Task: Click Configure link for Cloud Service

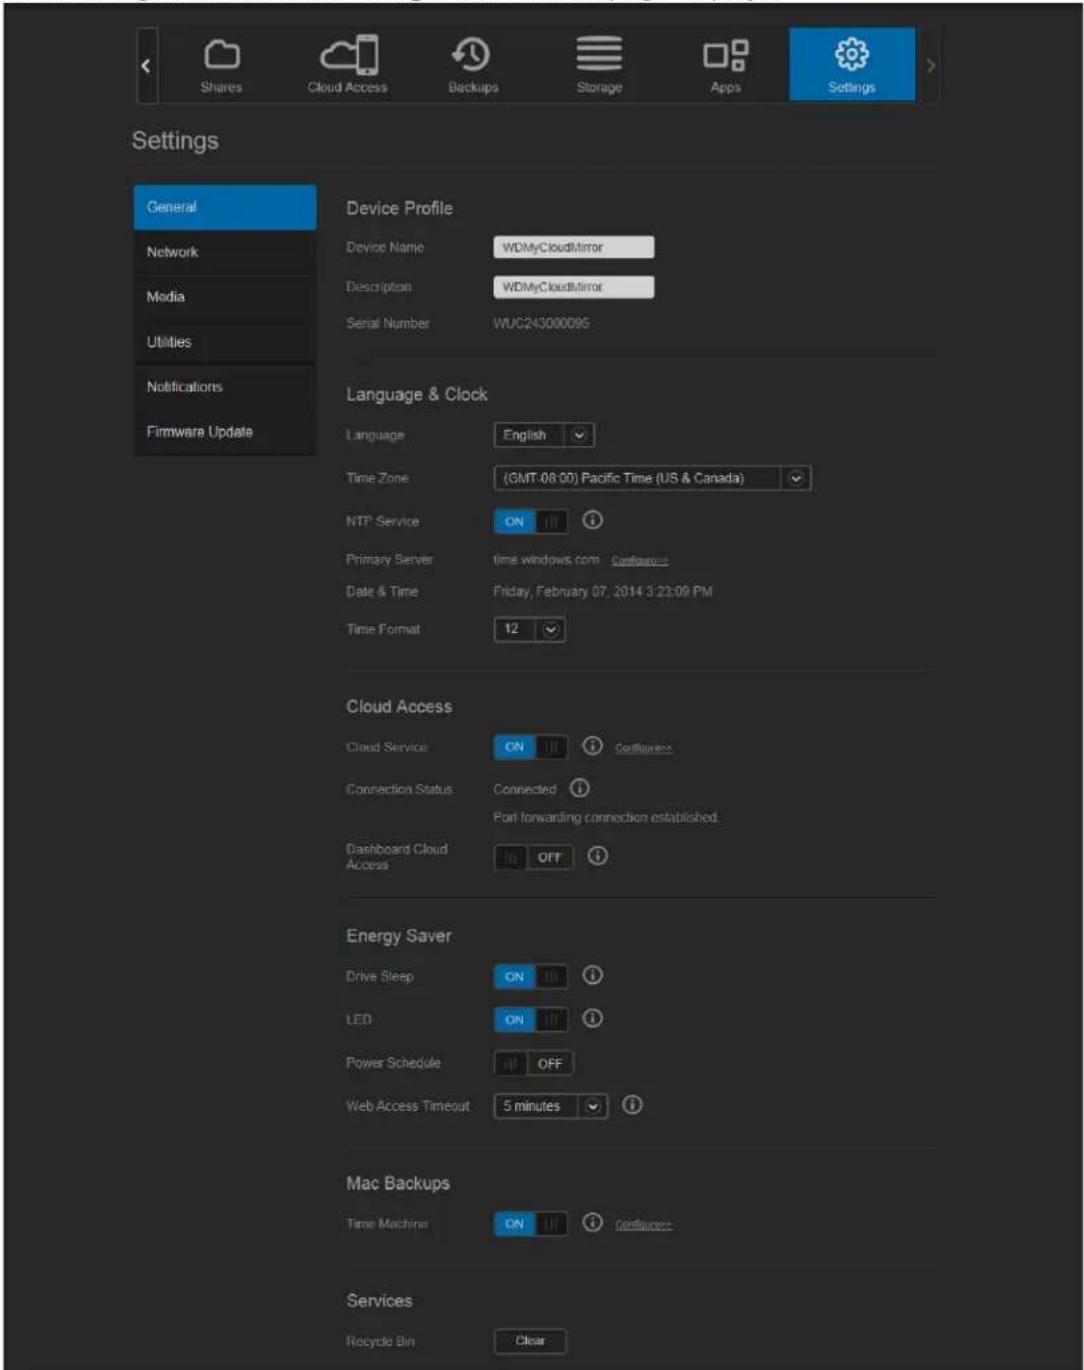Action: pyautogui.click(x=643, y=748)
